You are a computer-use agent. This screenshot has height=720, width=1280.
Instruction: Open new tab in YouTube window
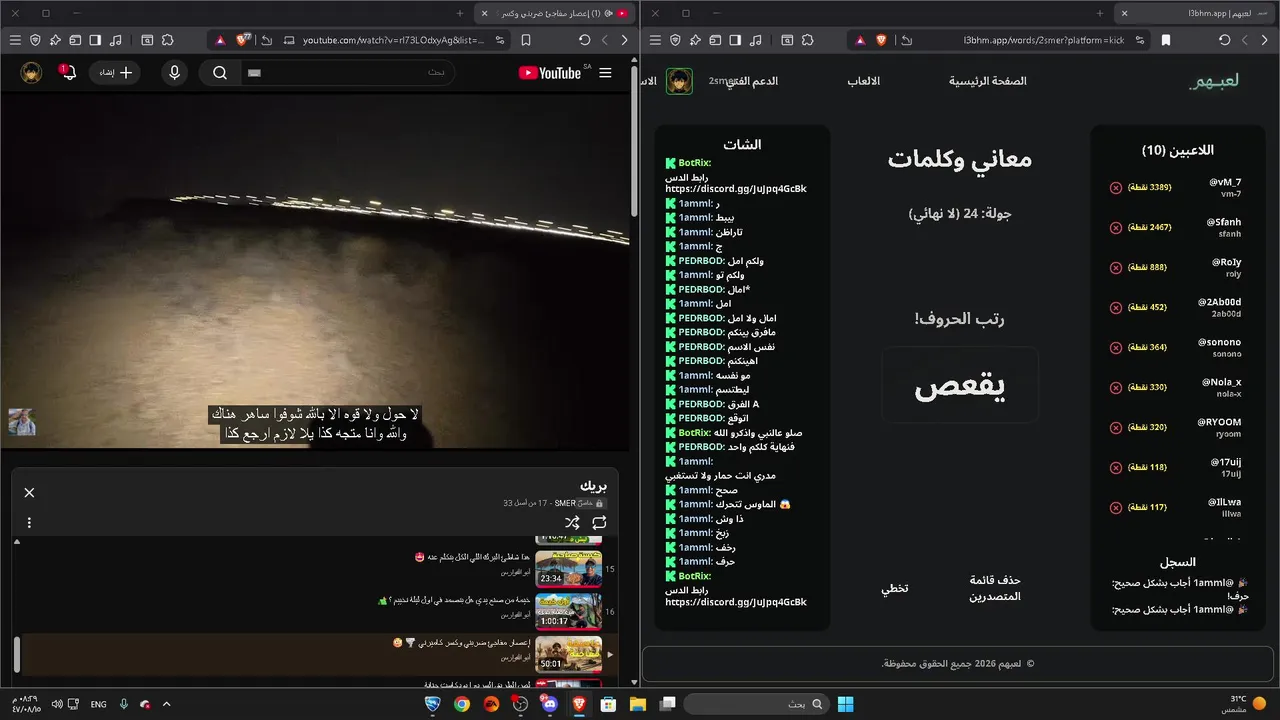click(x=460, y=14)
